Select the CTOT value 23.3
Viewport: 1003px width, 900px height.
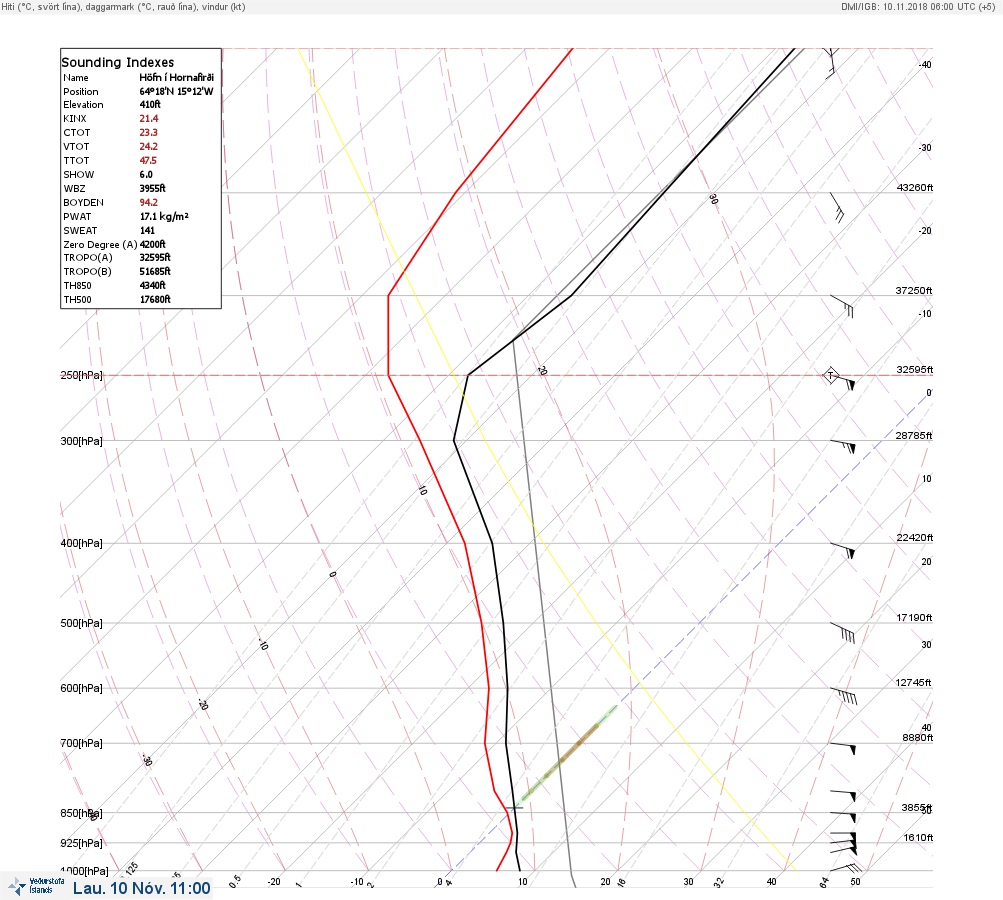point(148,132)
